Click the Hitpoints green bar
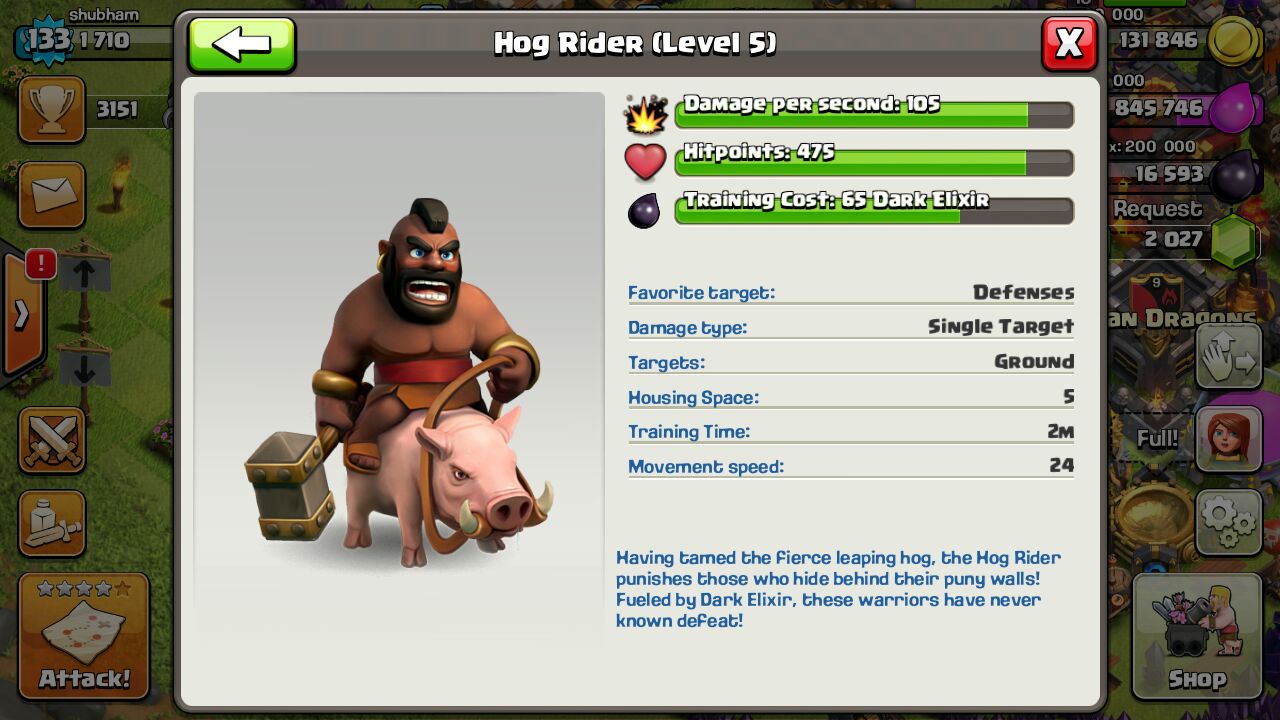The width and height of the screenshot is (1280, 720). click(x=874, y=162)
